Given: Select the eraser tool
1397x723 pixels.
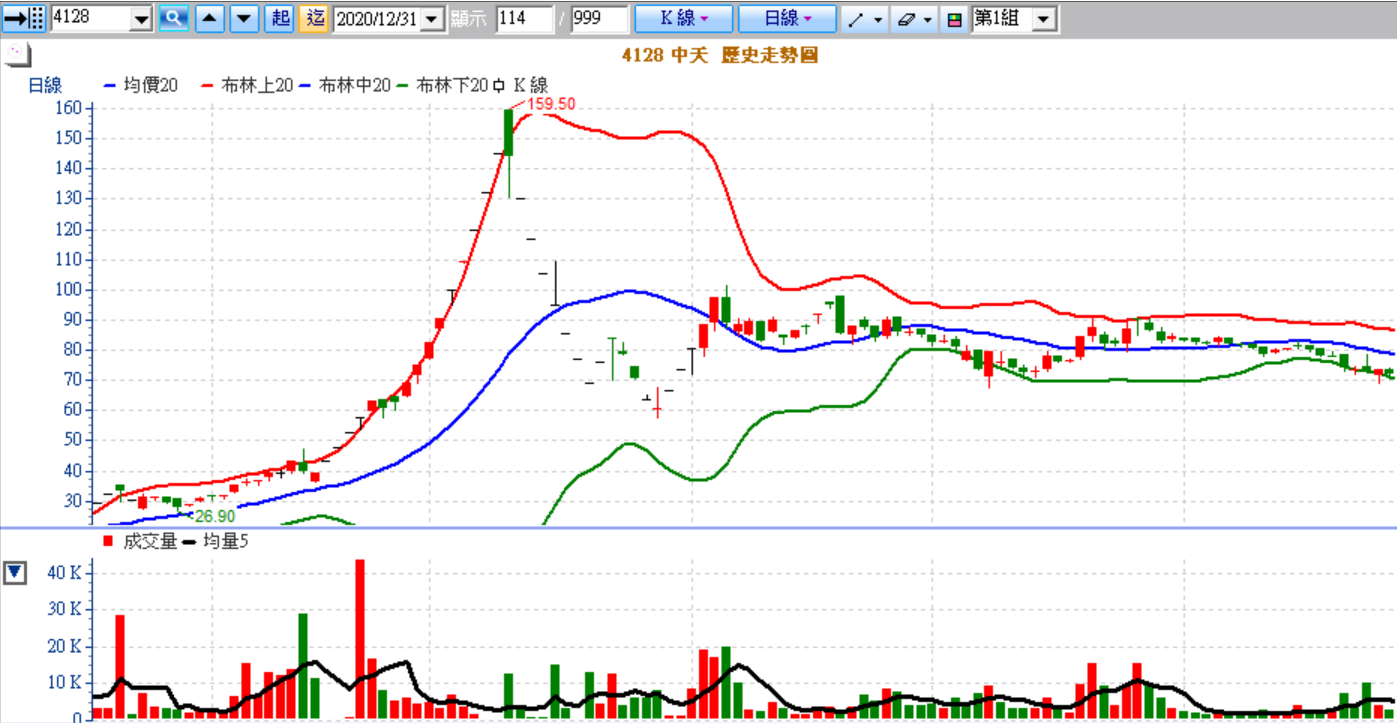Looking at the screenshot, I should point(907,19).
